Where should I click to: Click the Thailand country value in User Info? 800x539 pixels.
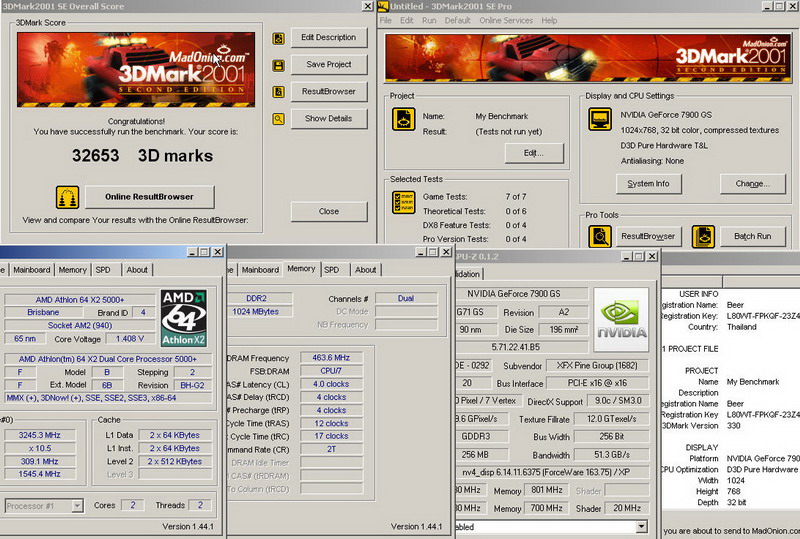coord(742,327)
